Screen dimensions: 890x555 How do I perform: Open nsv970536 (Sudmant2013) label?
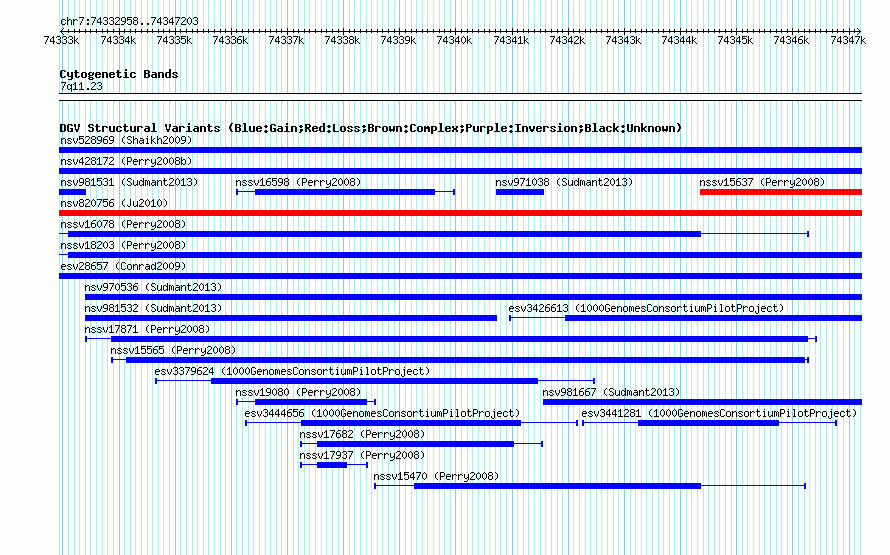coord(153,287)
